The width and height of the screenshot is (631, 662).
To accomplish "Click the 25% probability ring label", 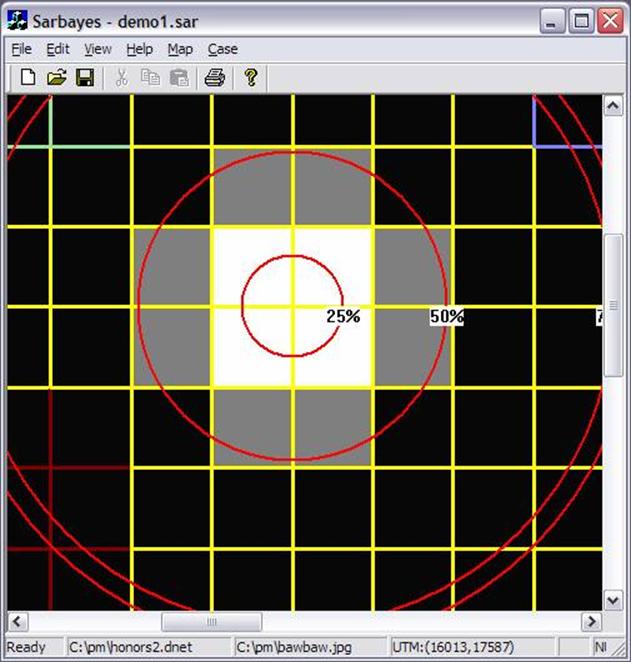I will (343, 316).
